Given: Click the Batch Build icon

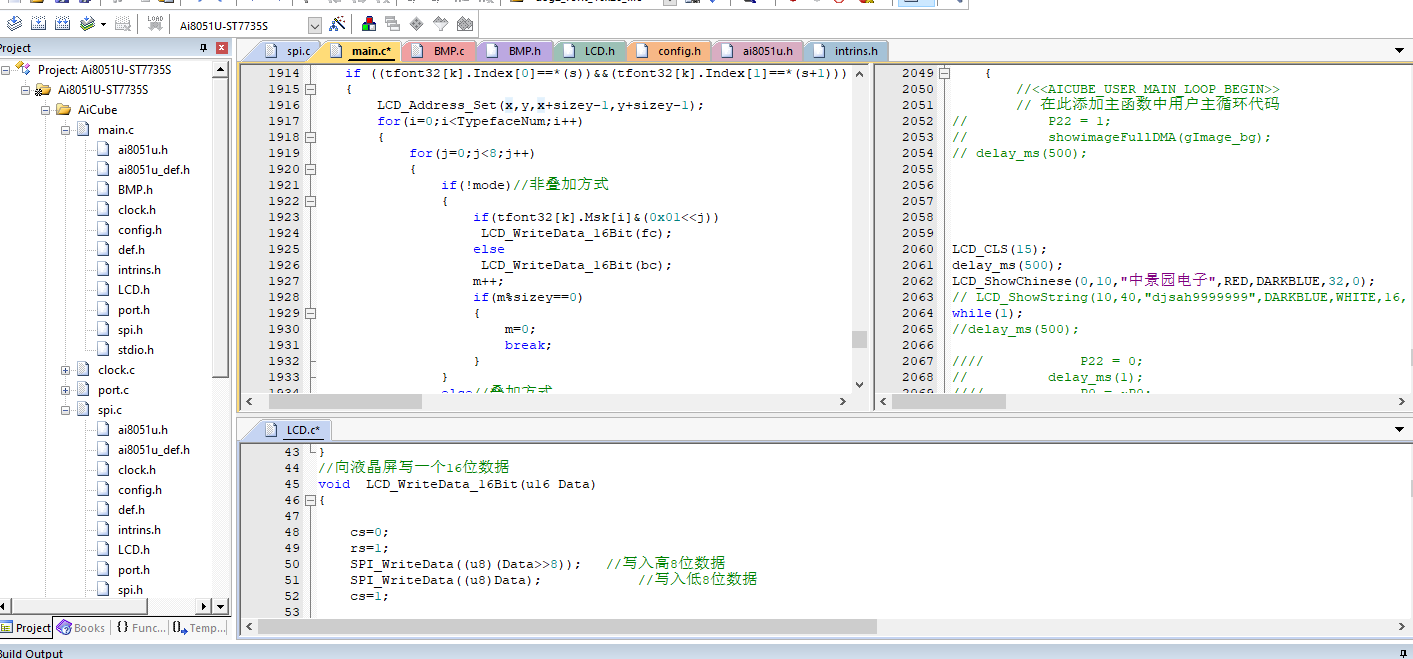Looking at the screenshot, I should click(x=88, y=24).
